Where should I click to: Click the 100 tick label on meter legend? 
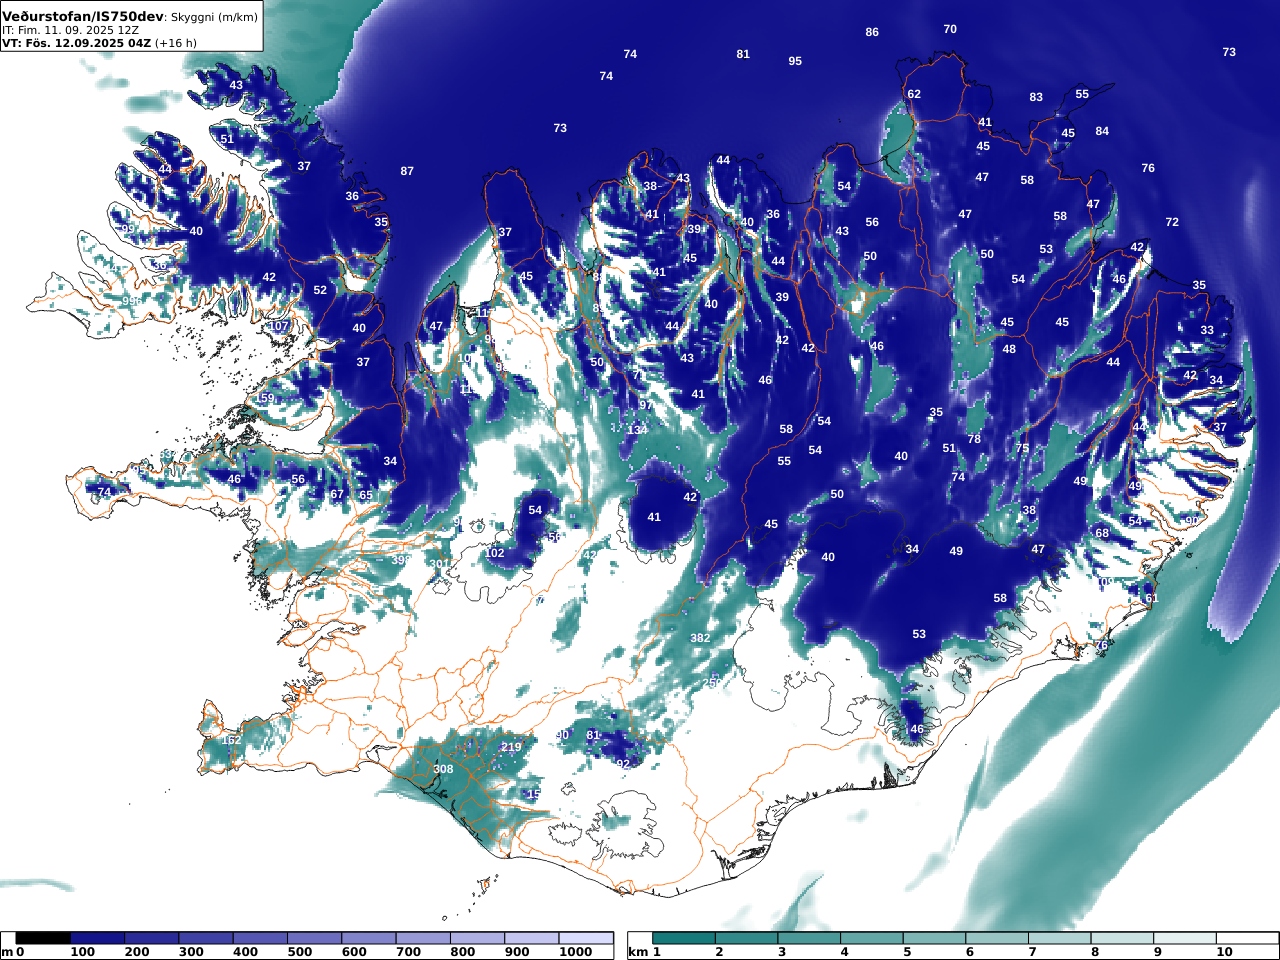[x=83, y=952]
